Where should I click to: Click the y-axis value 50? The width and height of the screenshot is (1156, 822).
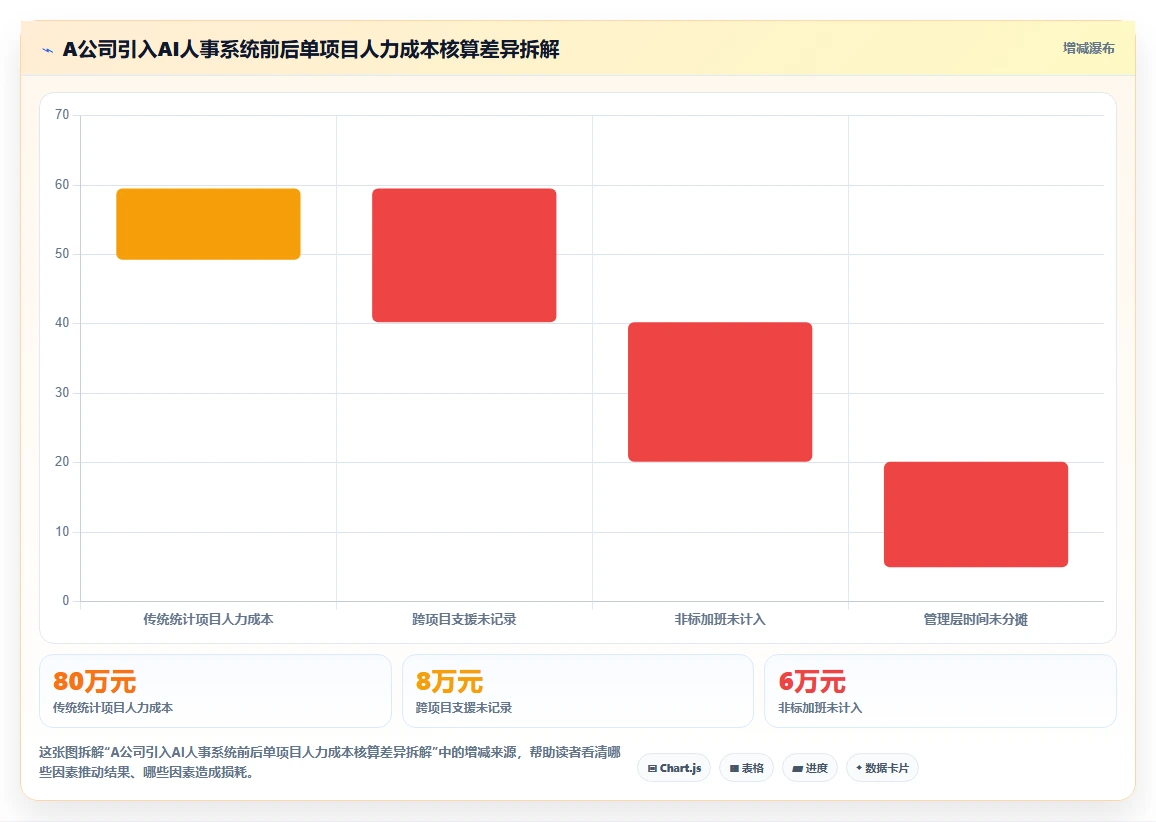point(62,254)
